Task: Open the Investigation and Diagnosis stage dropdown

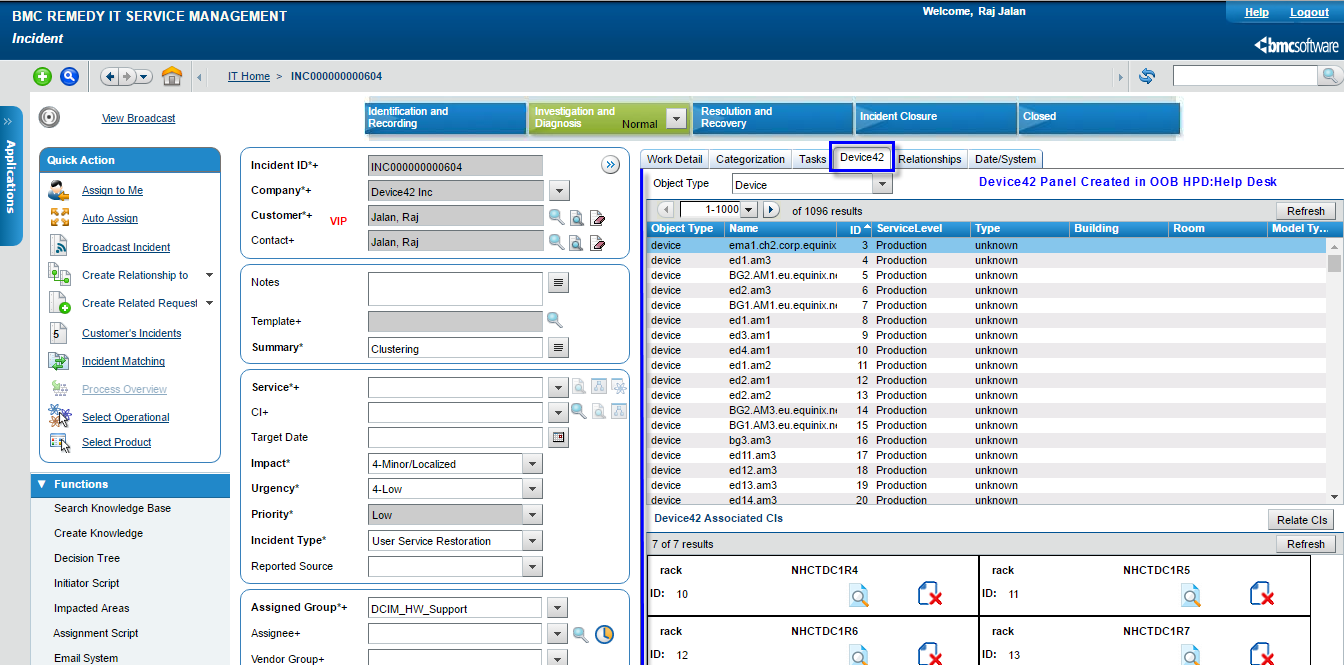Action: [x=677, y=118]
